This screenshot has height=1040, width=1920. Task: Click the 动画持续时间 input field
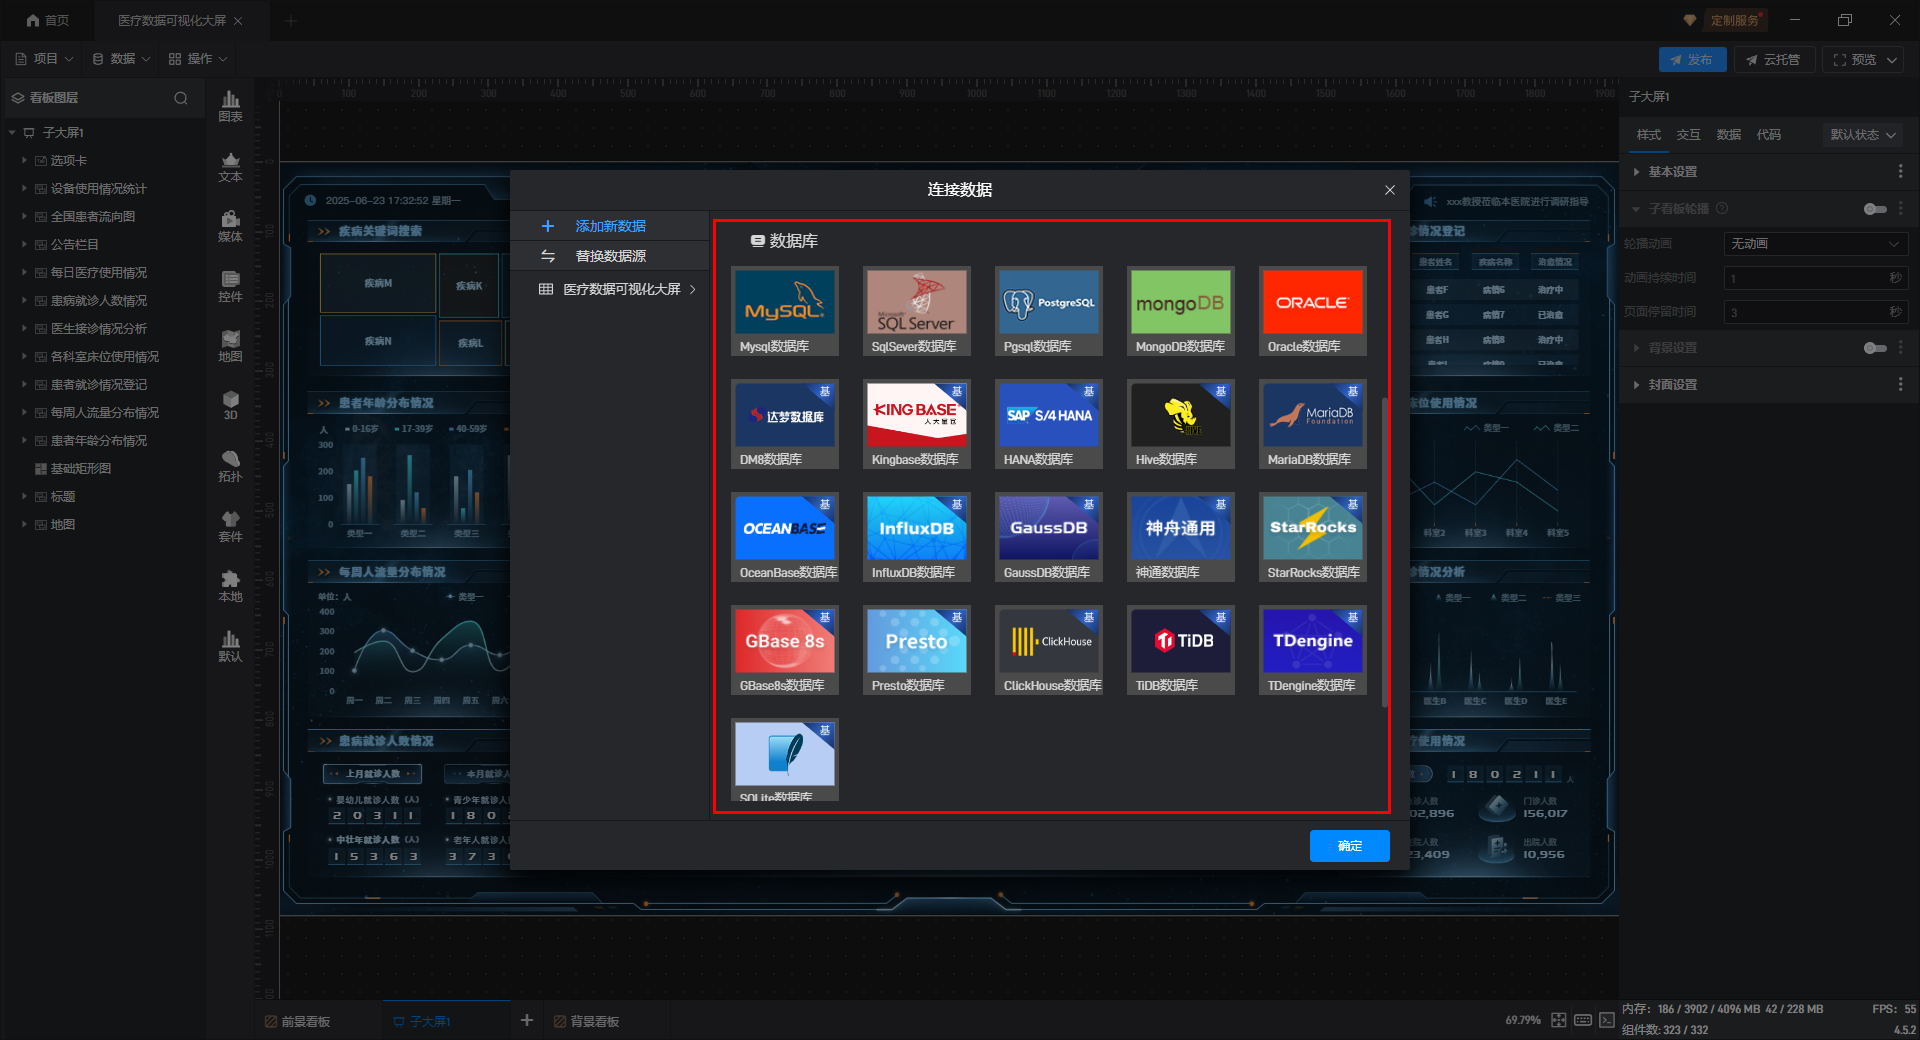(1816, 278)
